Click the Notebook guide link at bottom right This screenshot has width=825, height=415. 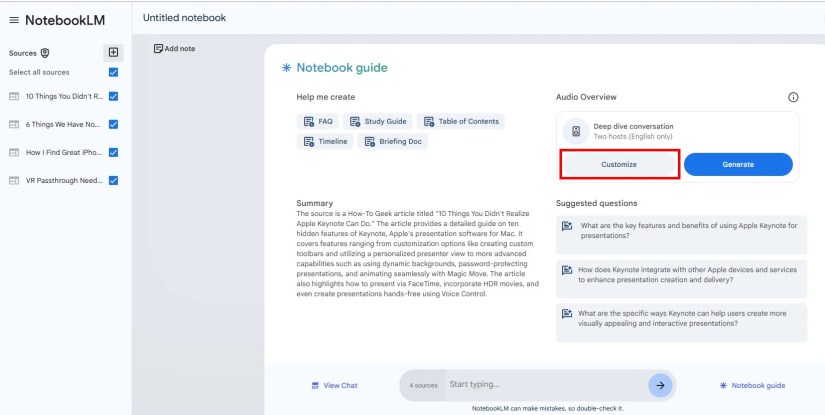(x=752, y=386)
